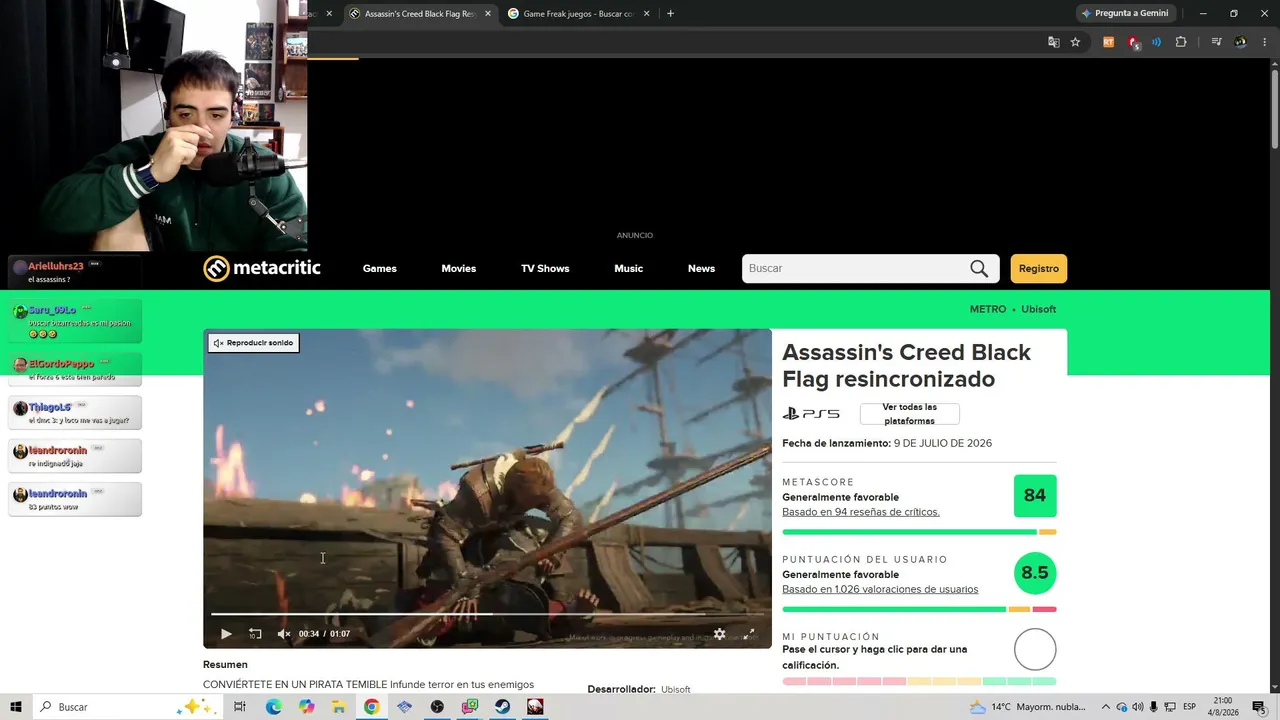The height and width of the screenshot is (720, 1280).
Task: Open the Ubisoft developer link
Action: [x=676, y=689]
